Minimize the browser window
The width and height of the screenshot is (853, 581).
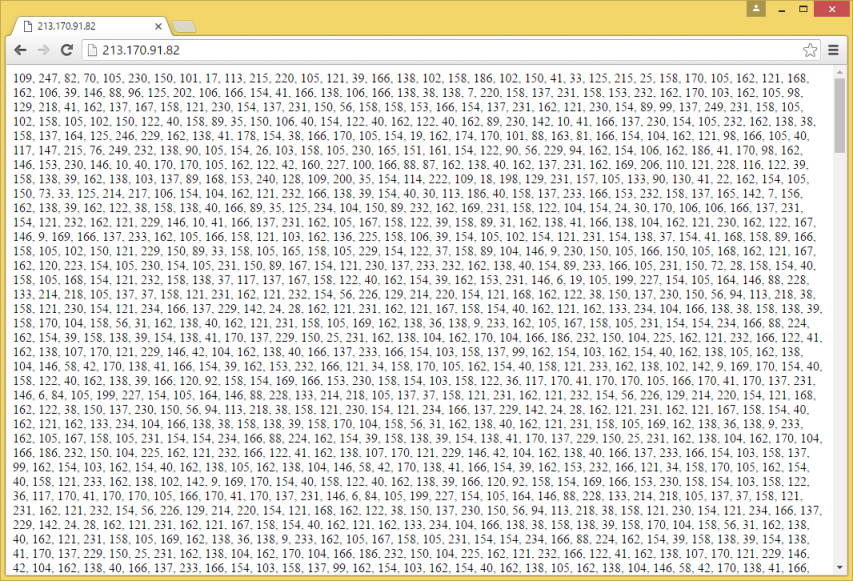point(781,9)
